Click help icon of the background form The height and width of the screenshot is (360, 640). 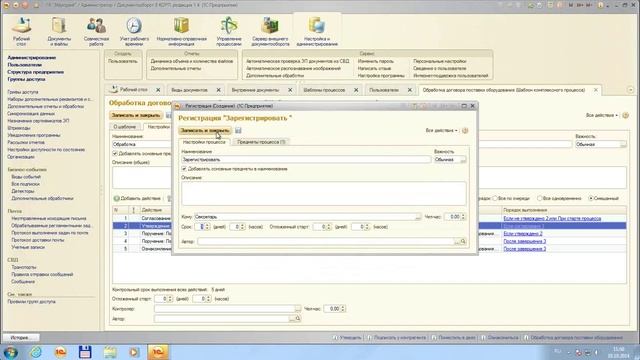tap(625, 116)
